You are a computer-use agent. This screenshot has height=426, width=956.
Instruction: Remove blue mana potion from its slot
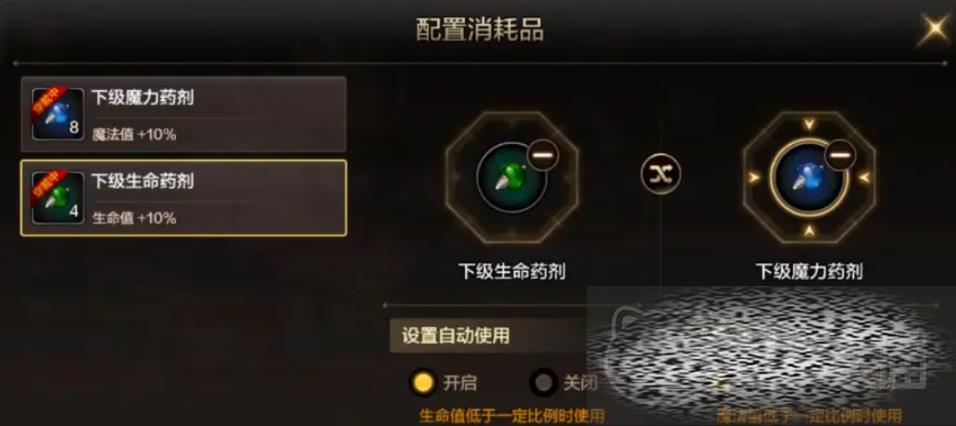tap(840, 156)
